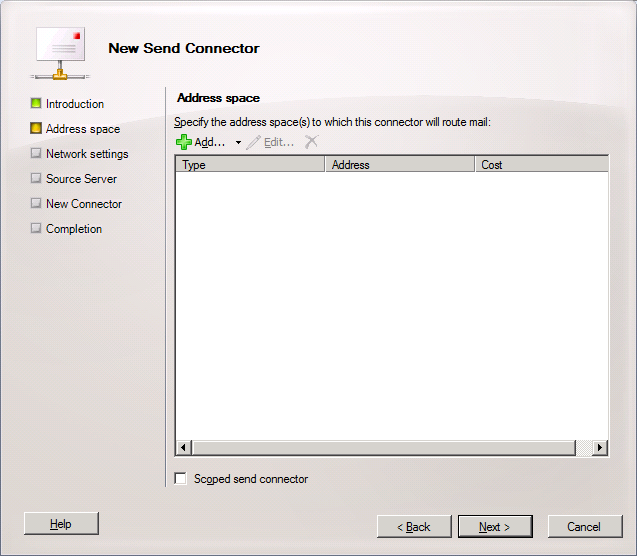Screen dimensions: 637x556
Task: Click the Send Connector envelope wizard icon
Action: tap(61, 50)
